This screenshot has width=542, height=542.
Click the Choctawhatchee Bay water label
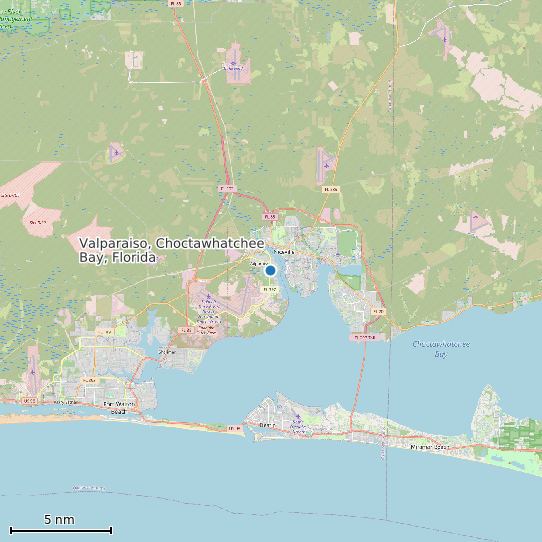point(441,349)
